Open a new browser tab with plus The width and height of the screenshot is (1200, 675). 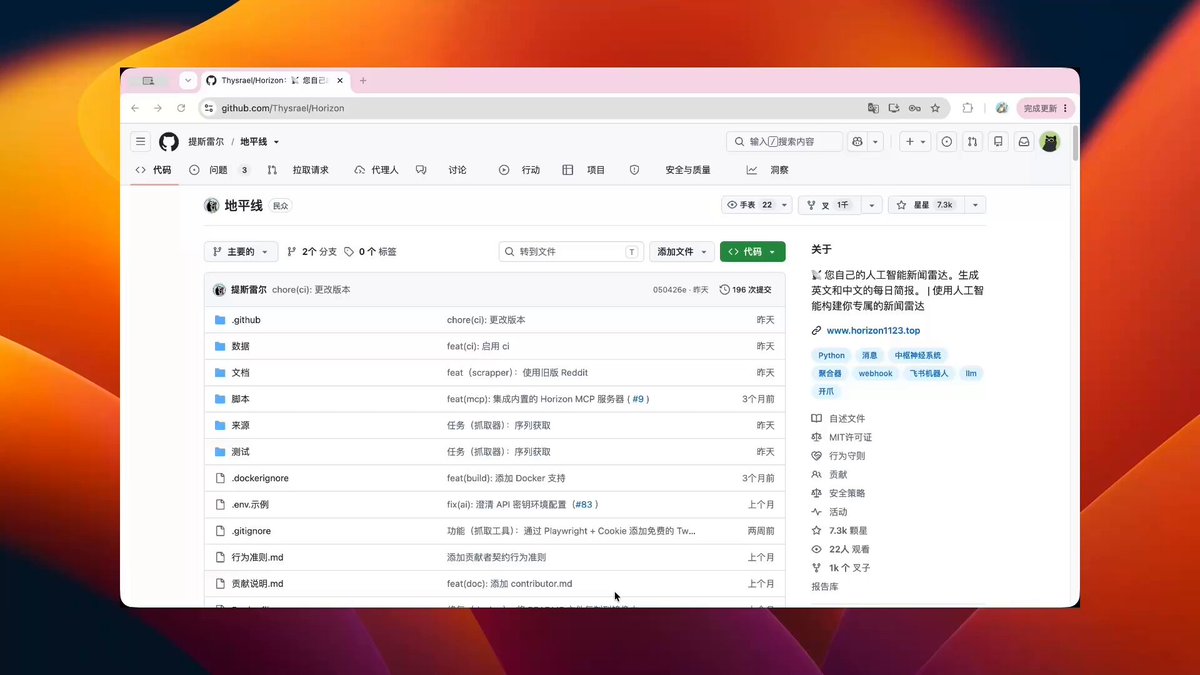[x=363, y=81]
